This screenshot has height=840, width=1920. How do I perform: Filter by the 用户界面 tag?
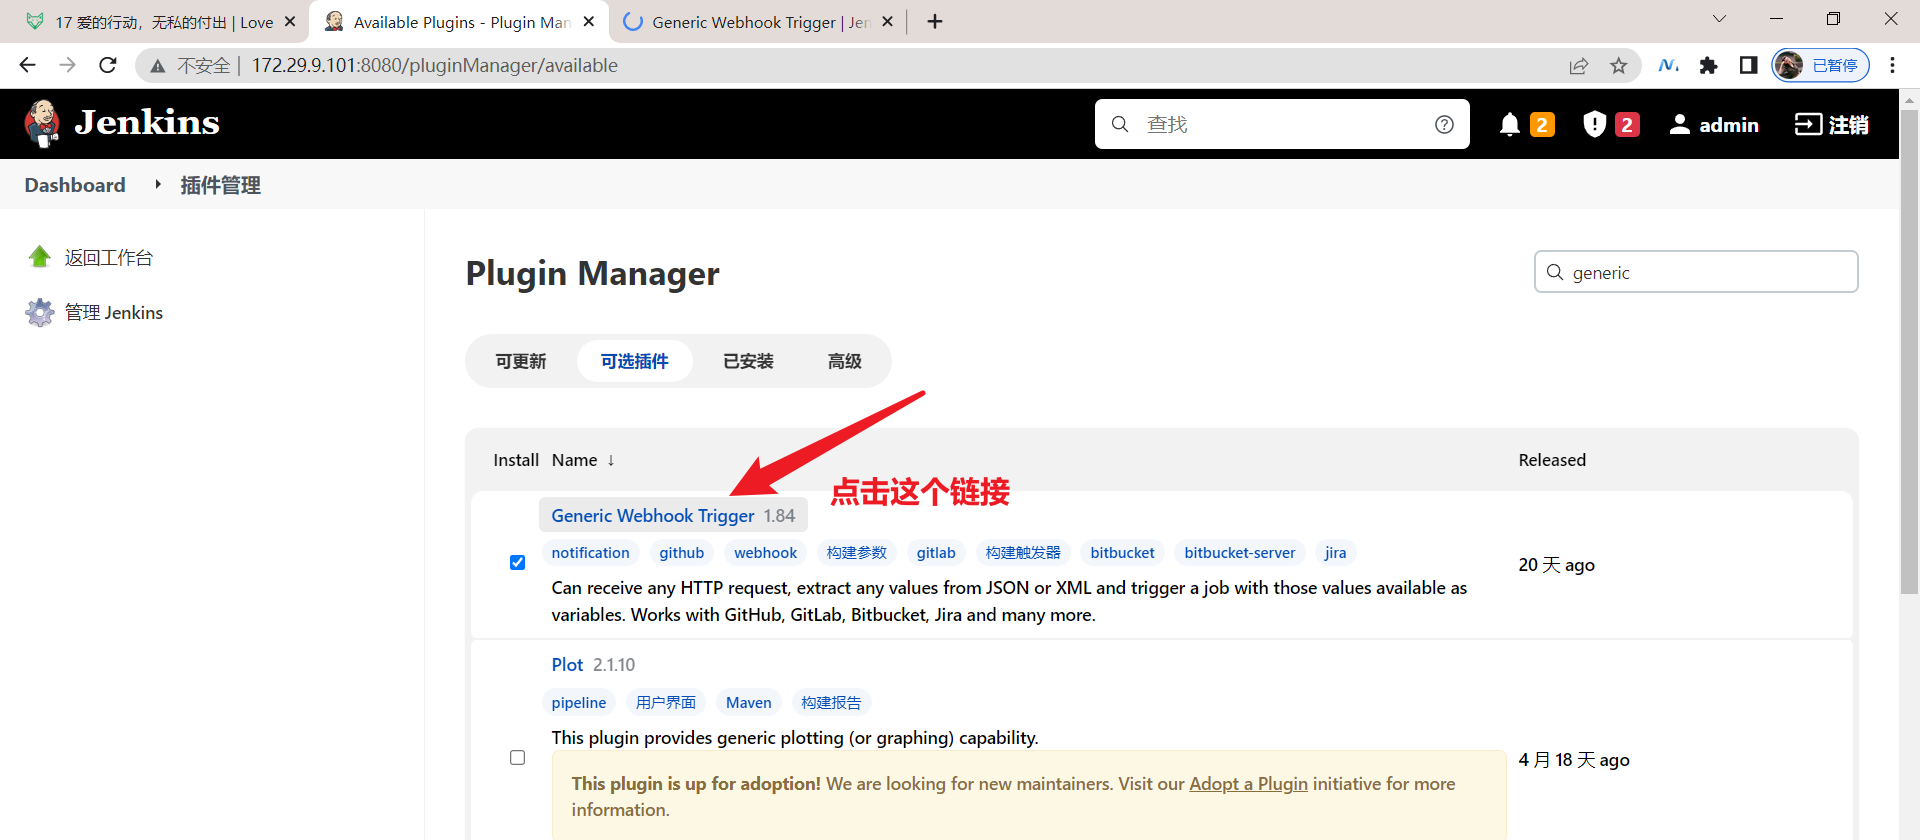[x=665, y=702]
